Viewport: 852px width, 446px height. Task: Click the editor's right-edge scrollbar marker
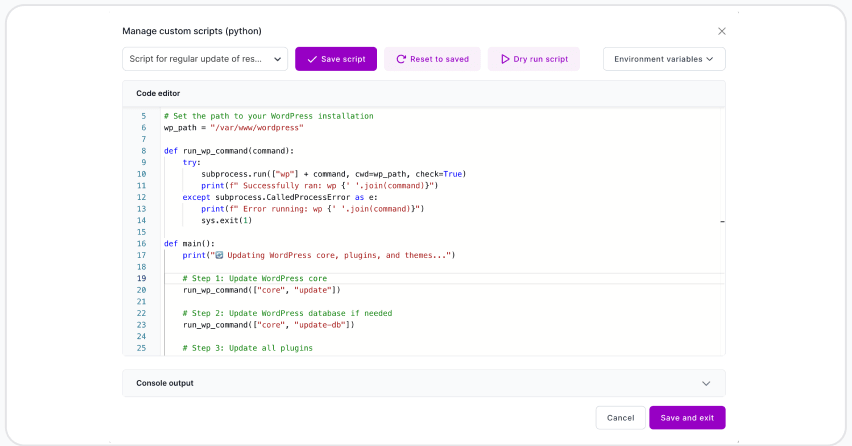point(722,226)
